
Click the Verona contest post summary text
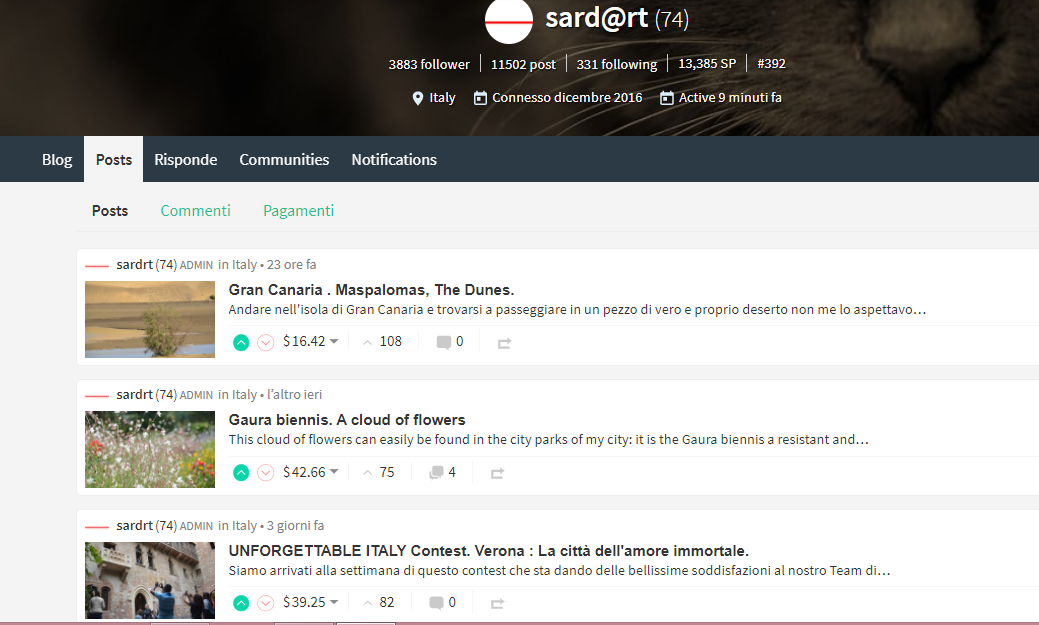point(559,571)
